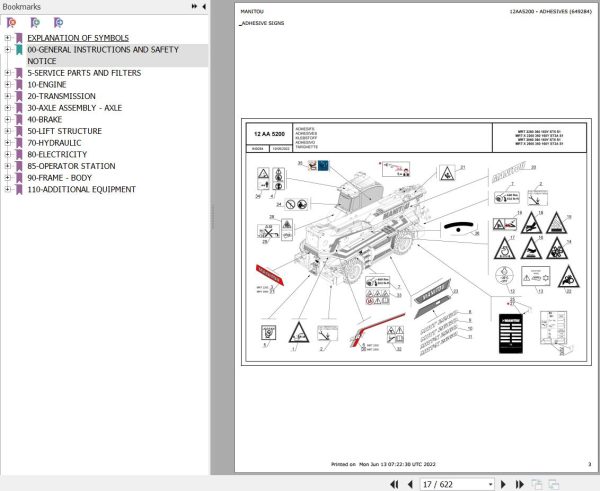Viewport: 600px width, 491px height.
Task: Click the two-page view icon
Action: (x=553, y=484)
